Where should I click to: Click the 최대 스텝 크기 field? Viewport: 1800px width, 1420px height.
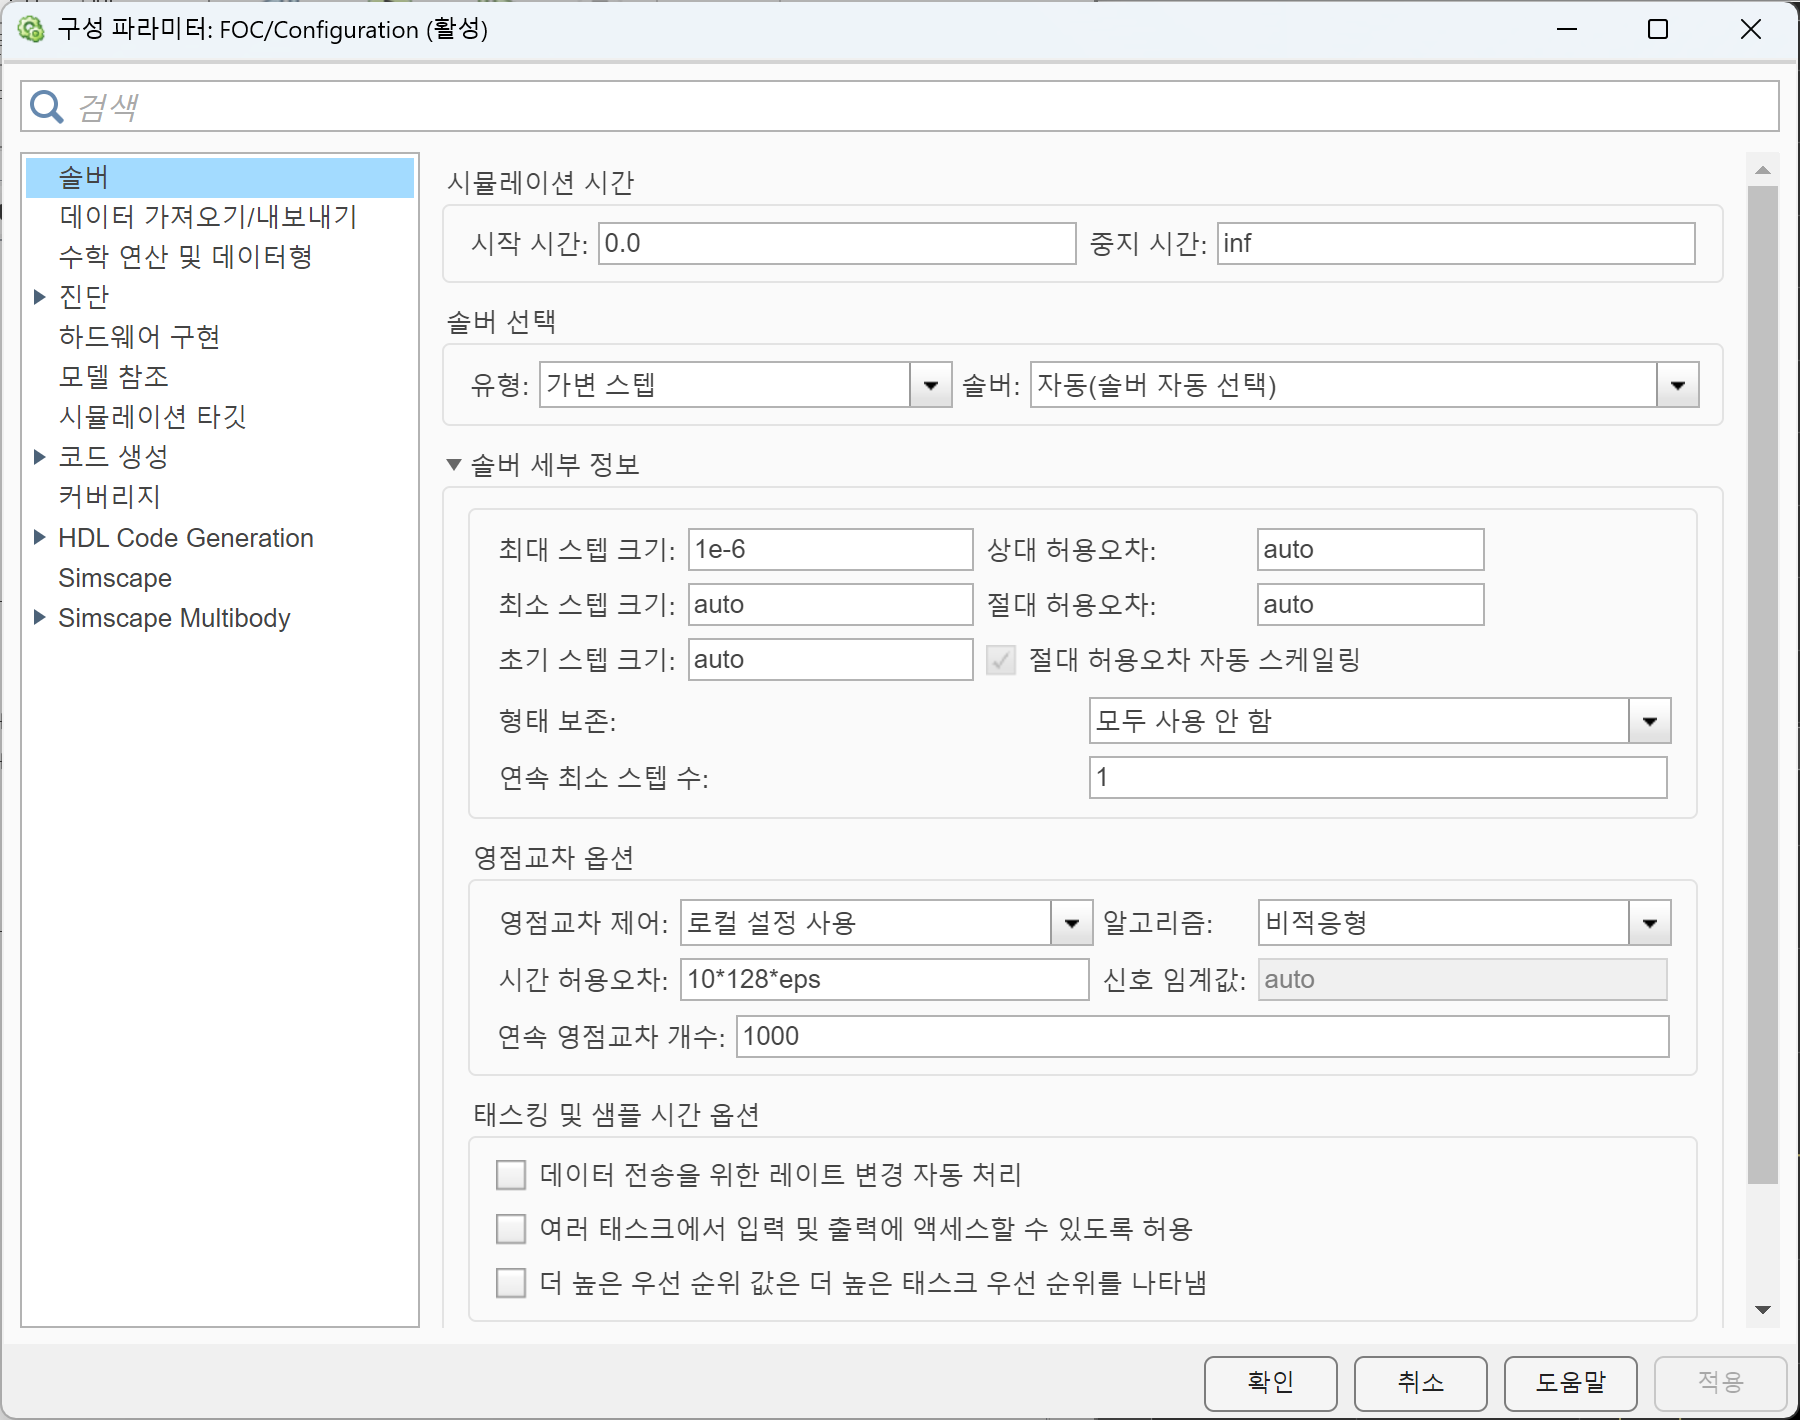831,550
